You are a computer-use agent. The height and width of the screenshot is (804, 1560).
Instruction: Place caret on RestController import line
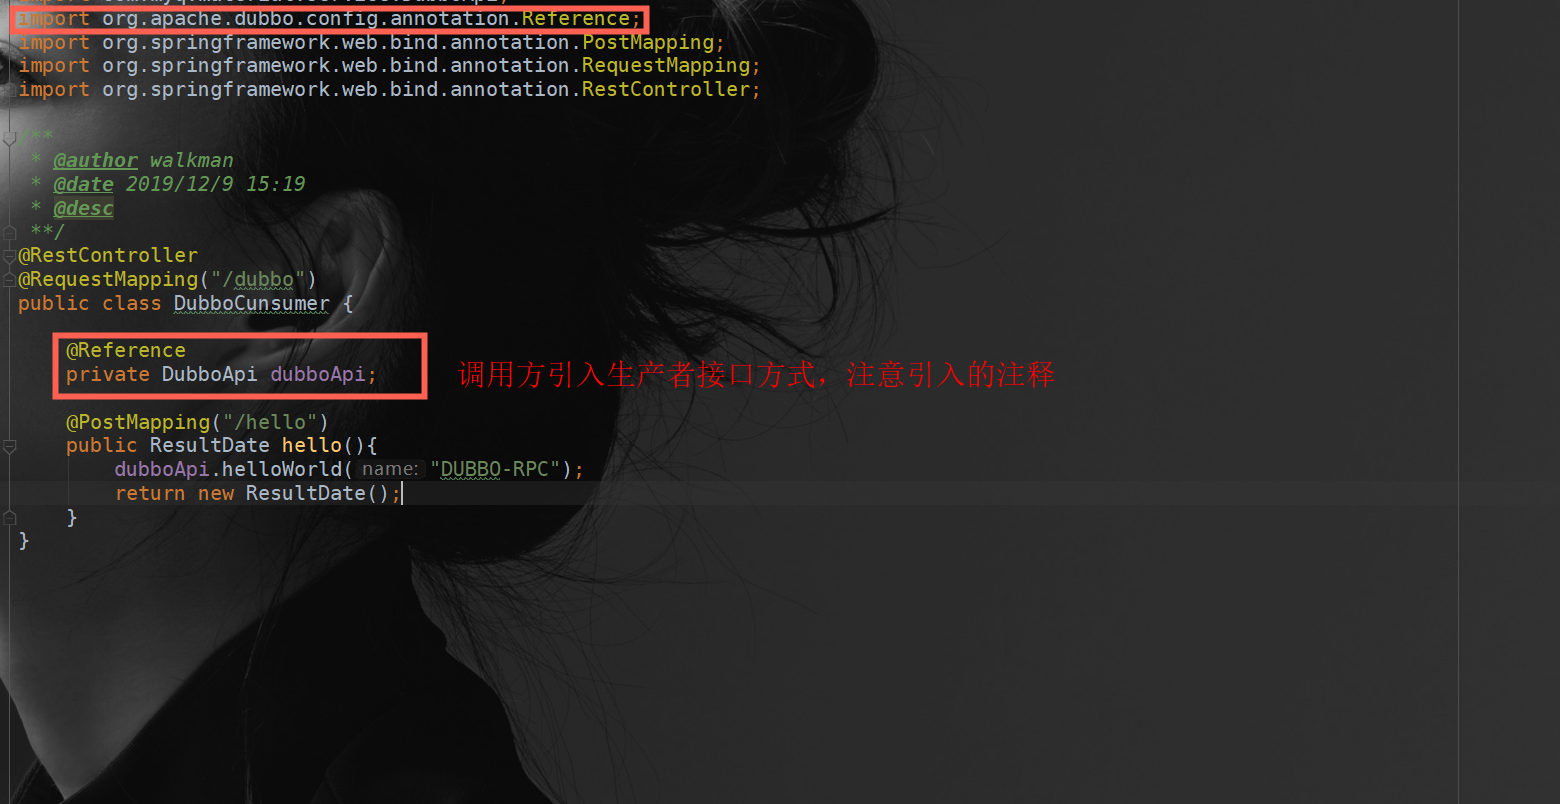click(390, 89)
